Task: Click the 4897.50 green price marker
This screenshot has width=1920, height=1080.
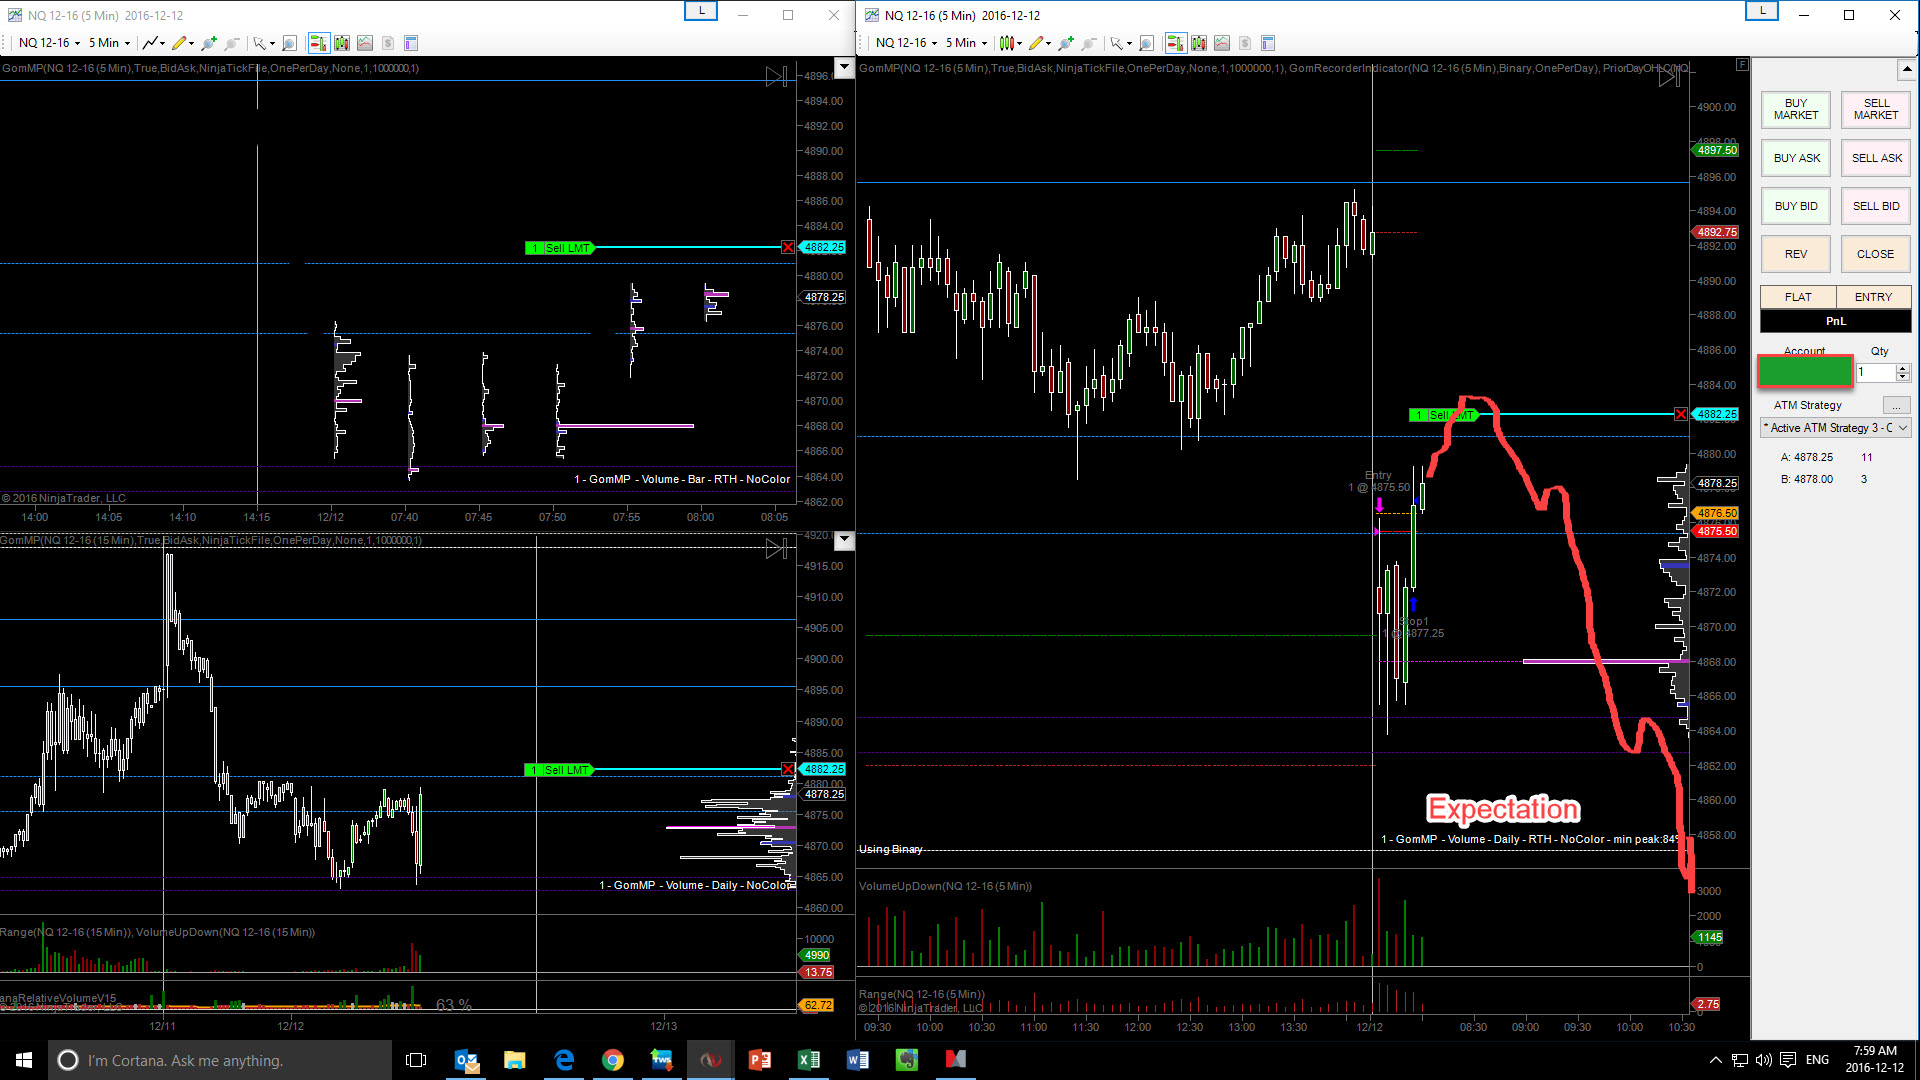Action: click(x=1717, y=150)
